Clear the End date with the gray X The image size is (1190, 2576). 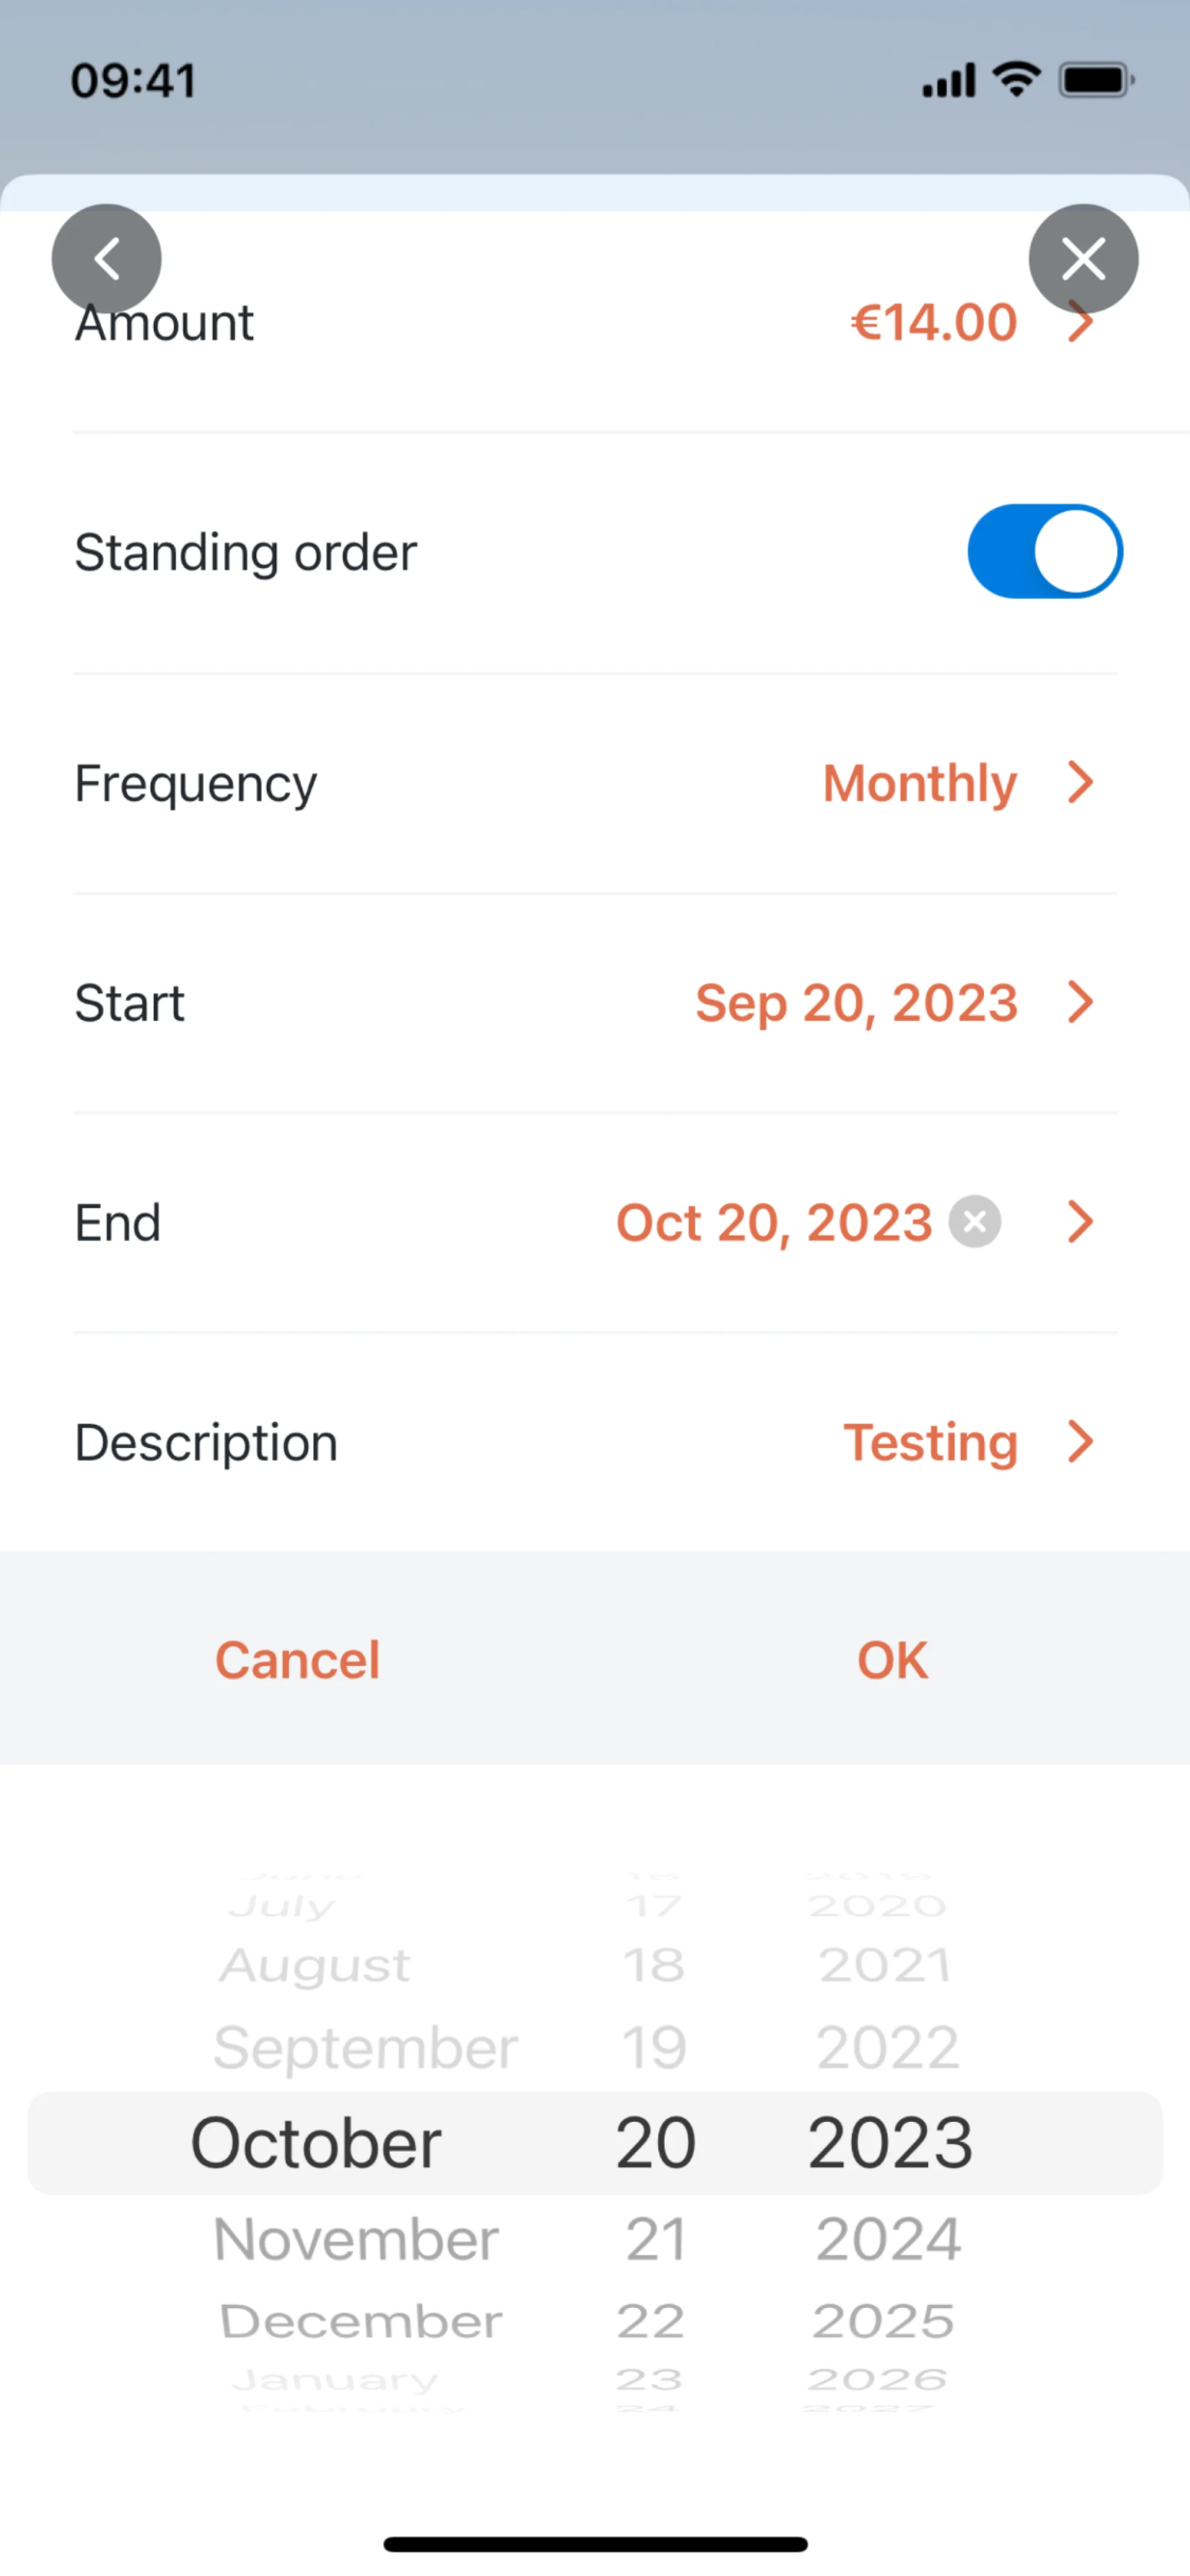[x=975, y=1222]
